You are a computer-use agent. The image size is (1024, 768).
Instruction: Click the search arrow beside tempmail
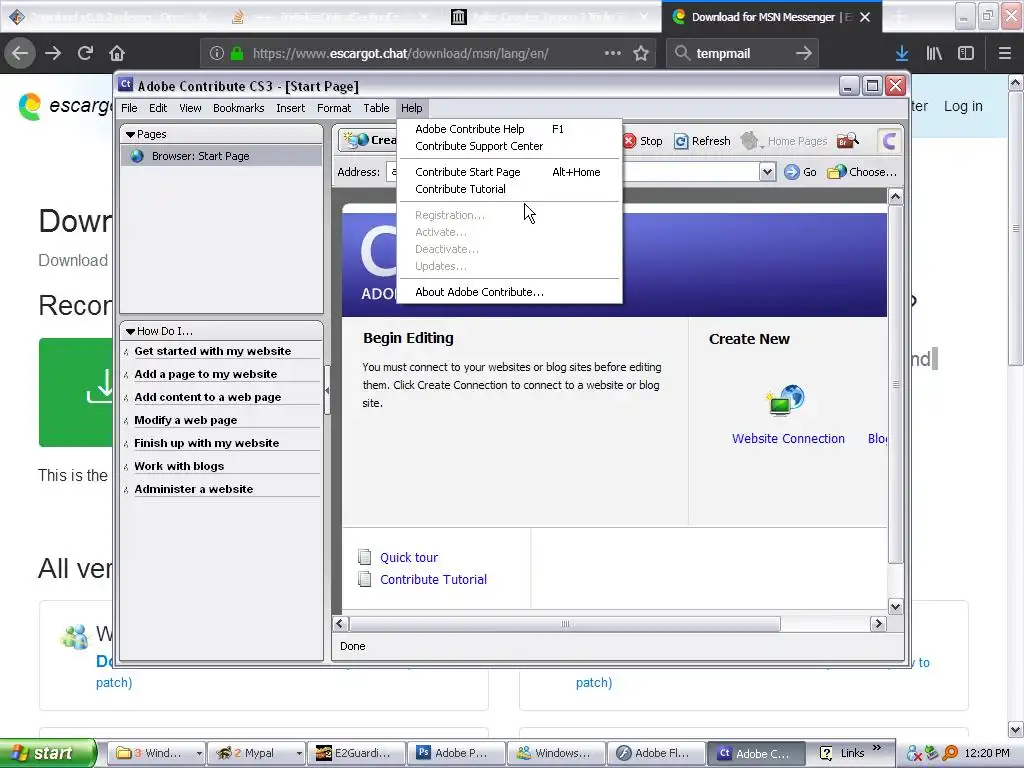point(804,53)
